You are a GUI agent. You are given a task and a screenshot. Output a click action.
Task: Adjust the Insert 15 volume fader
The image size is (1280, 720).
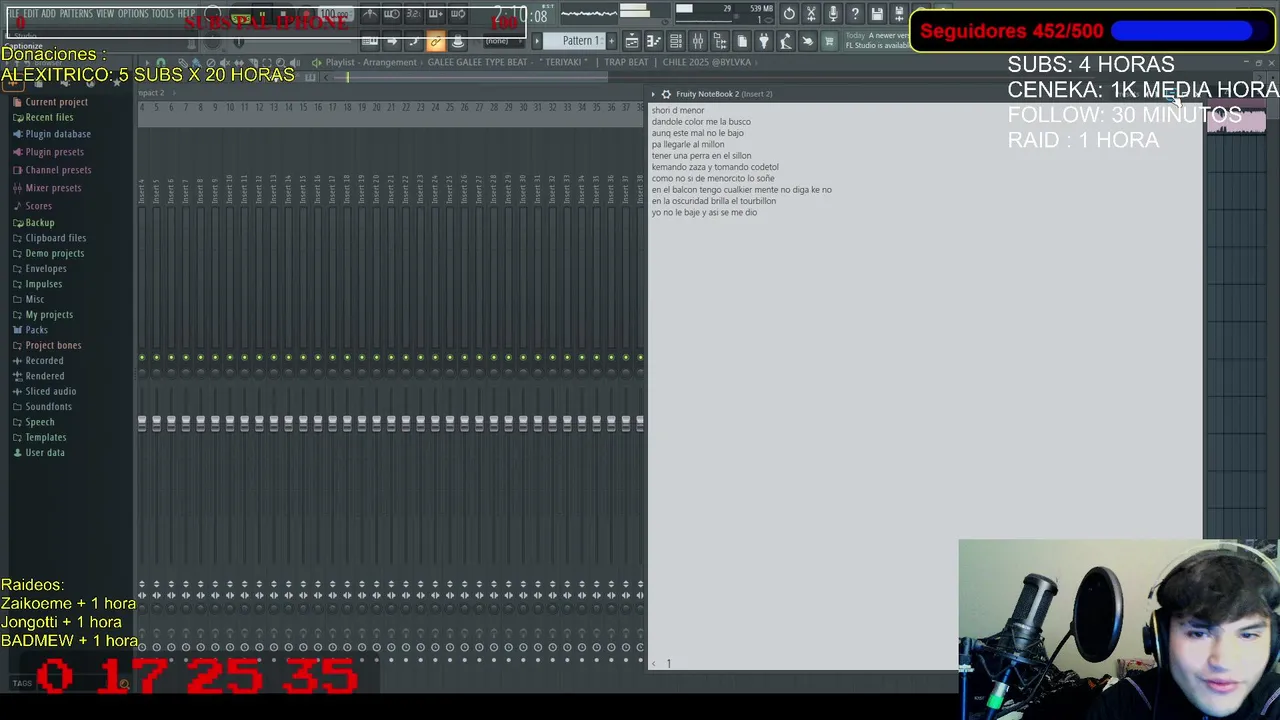pos(303,424)
